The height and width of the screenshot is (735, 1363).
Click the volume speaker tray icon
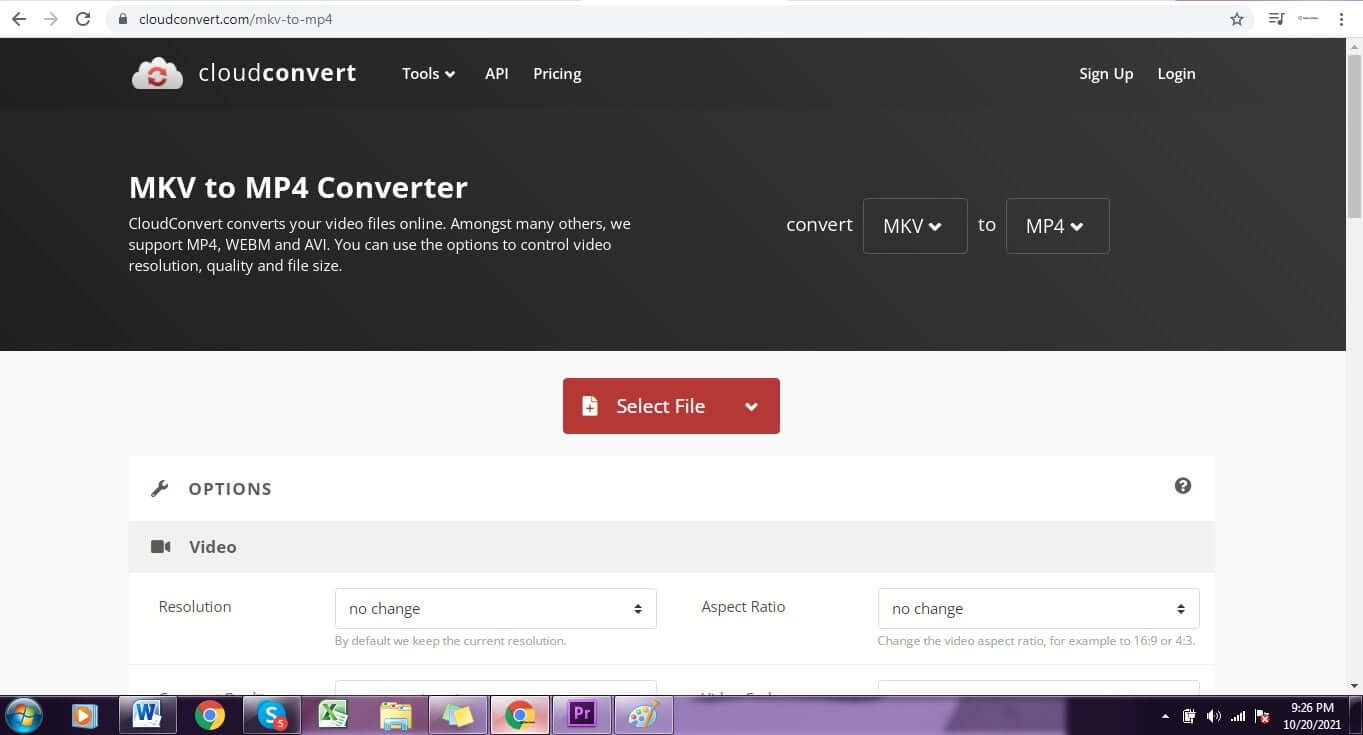pyautogui.click(x=1214, y=716)
